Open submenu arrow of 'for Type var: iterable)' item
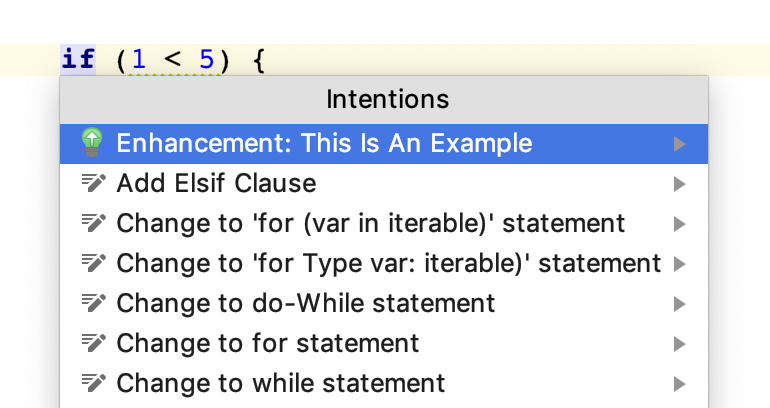Viewport: 770px width, 408px height. [680, 264]
